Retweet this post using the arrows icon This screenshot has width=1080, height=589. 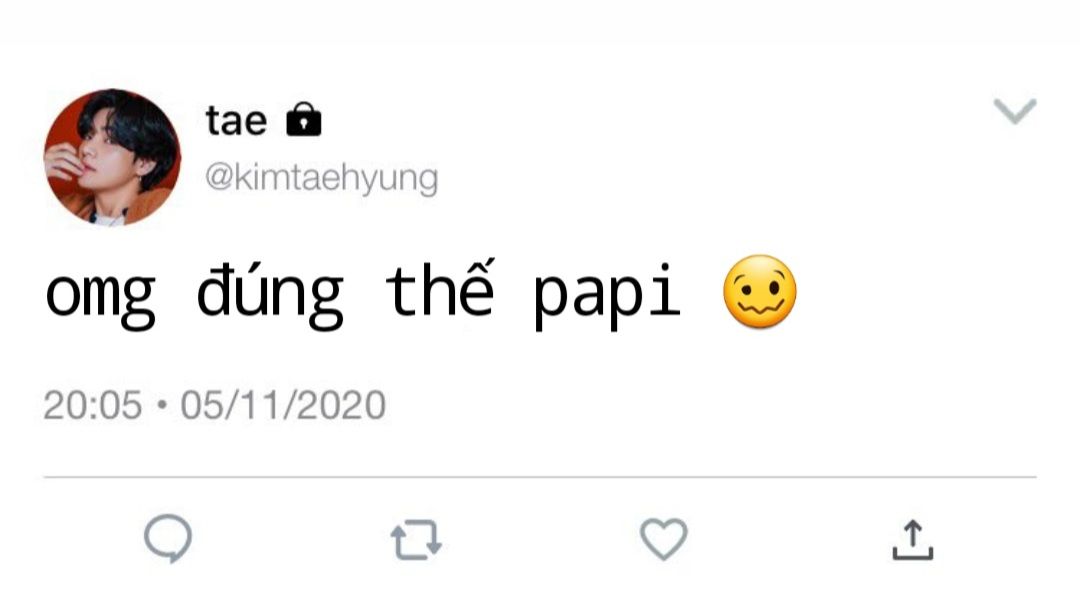416,539
